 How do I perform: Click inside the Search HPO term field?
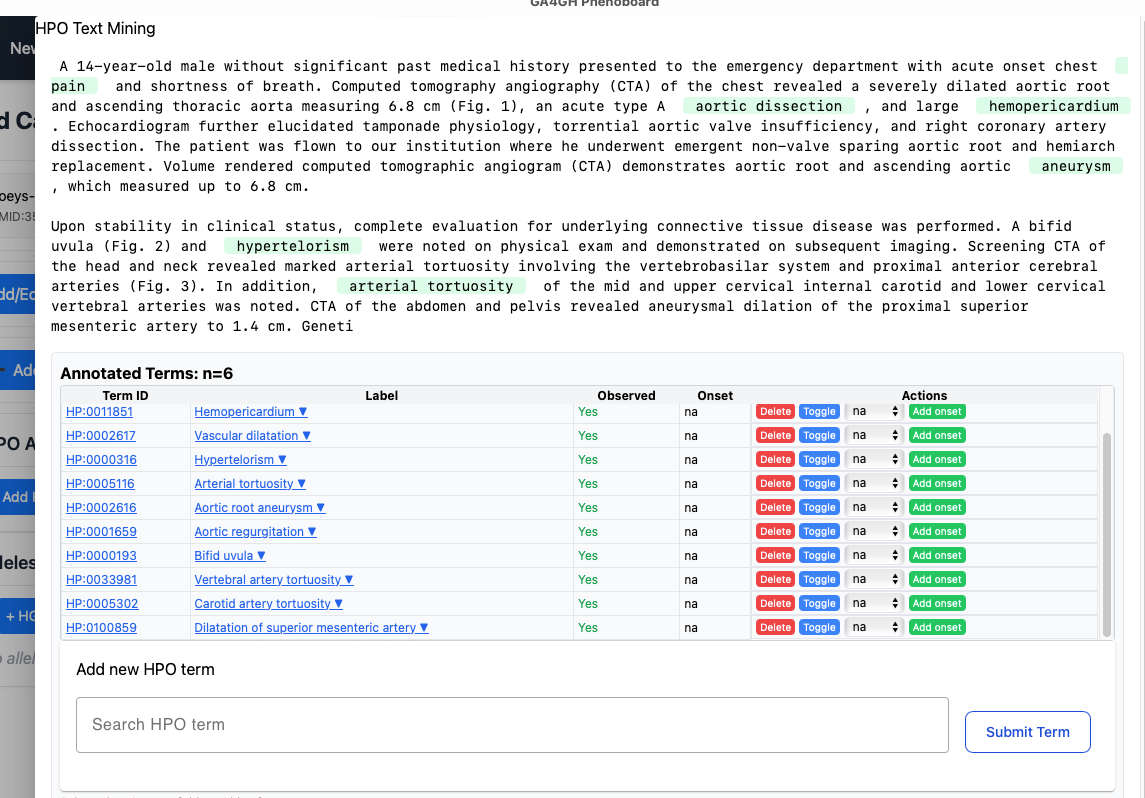coord(512,724)
